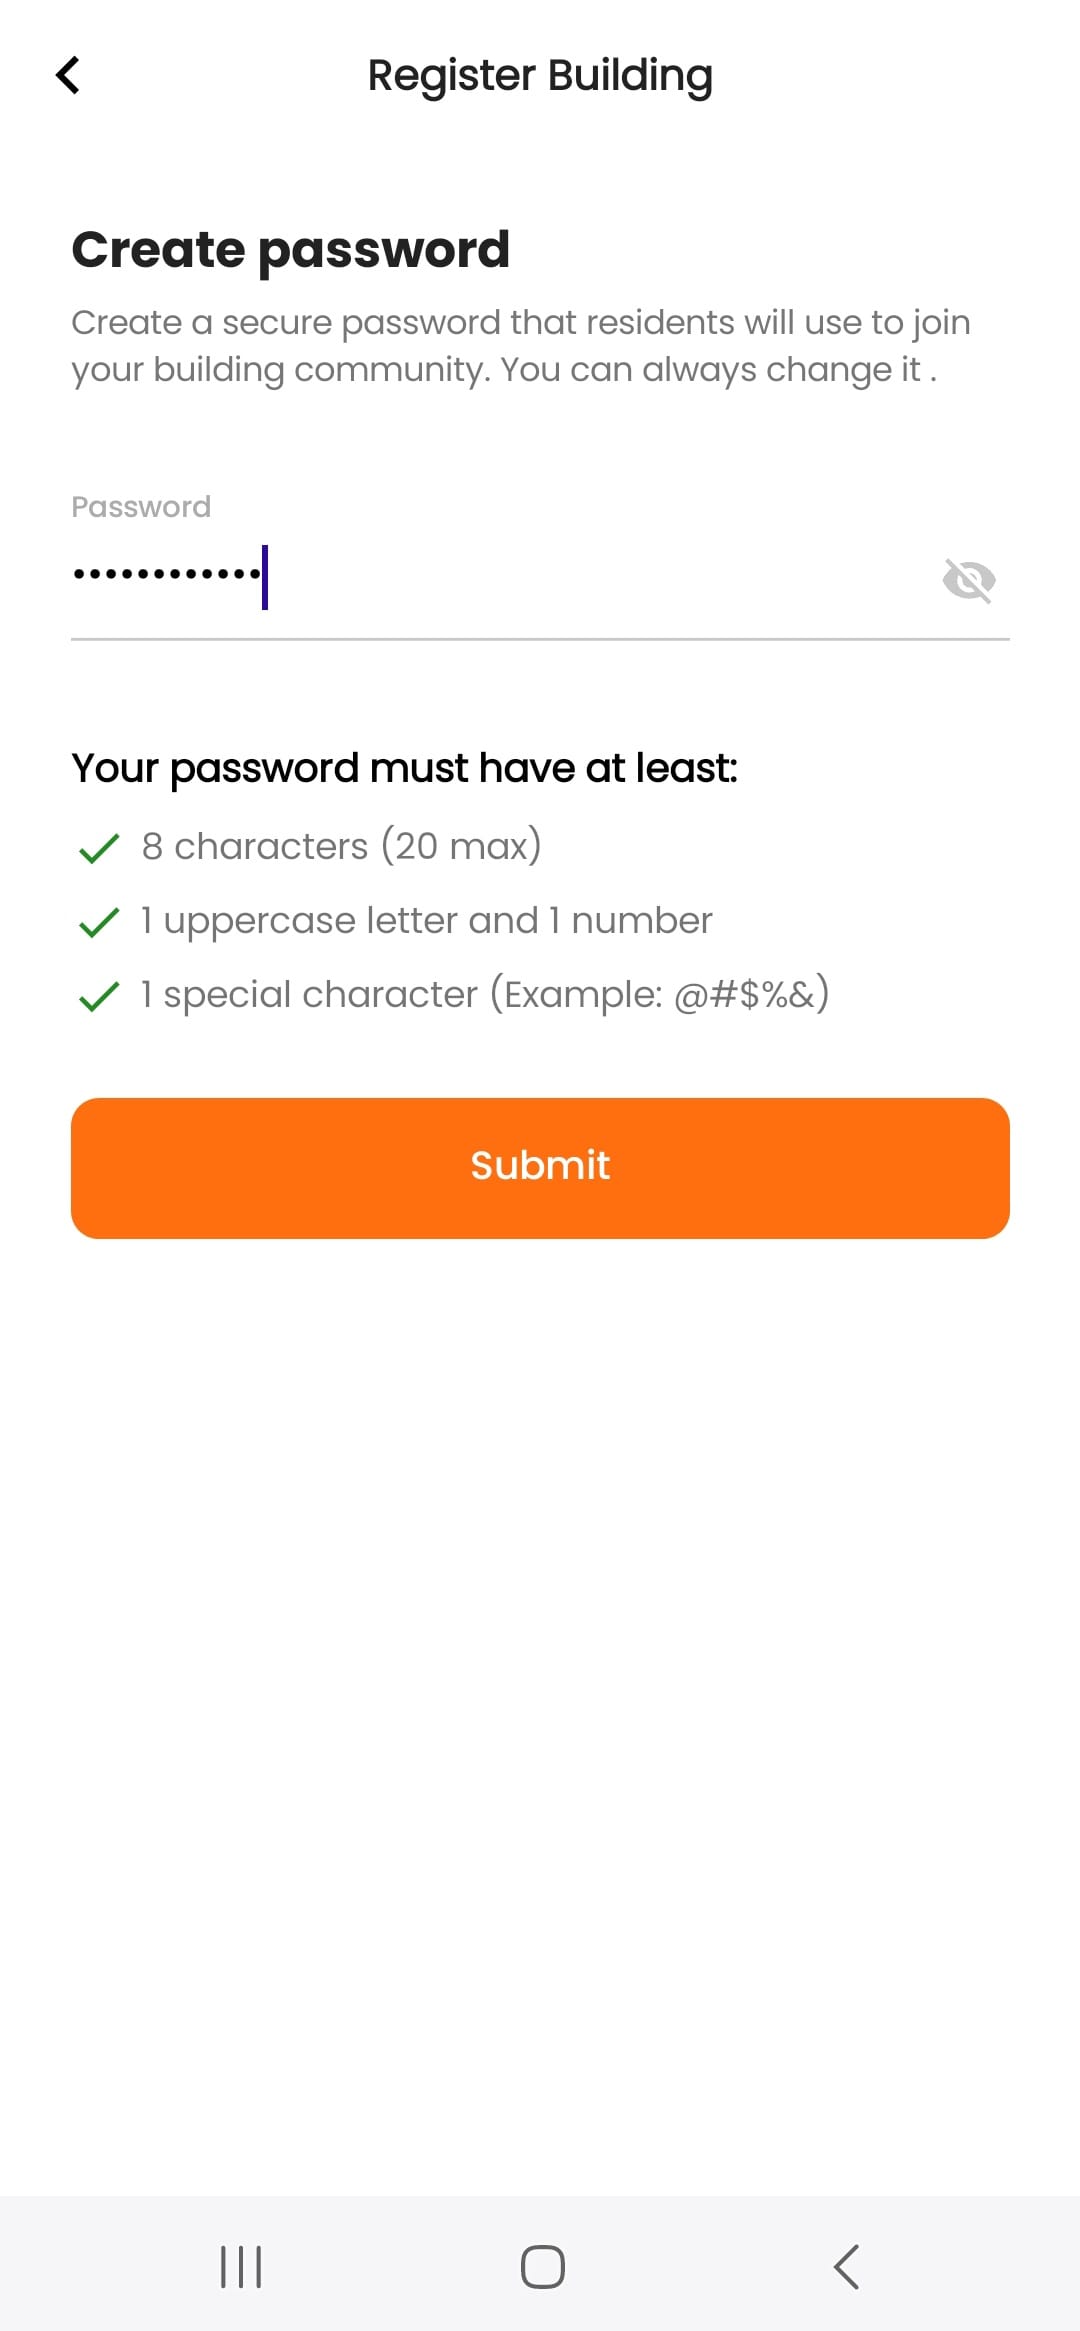
Task: Tap the "1 special character" requirement text
Action: 485,994
